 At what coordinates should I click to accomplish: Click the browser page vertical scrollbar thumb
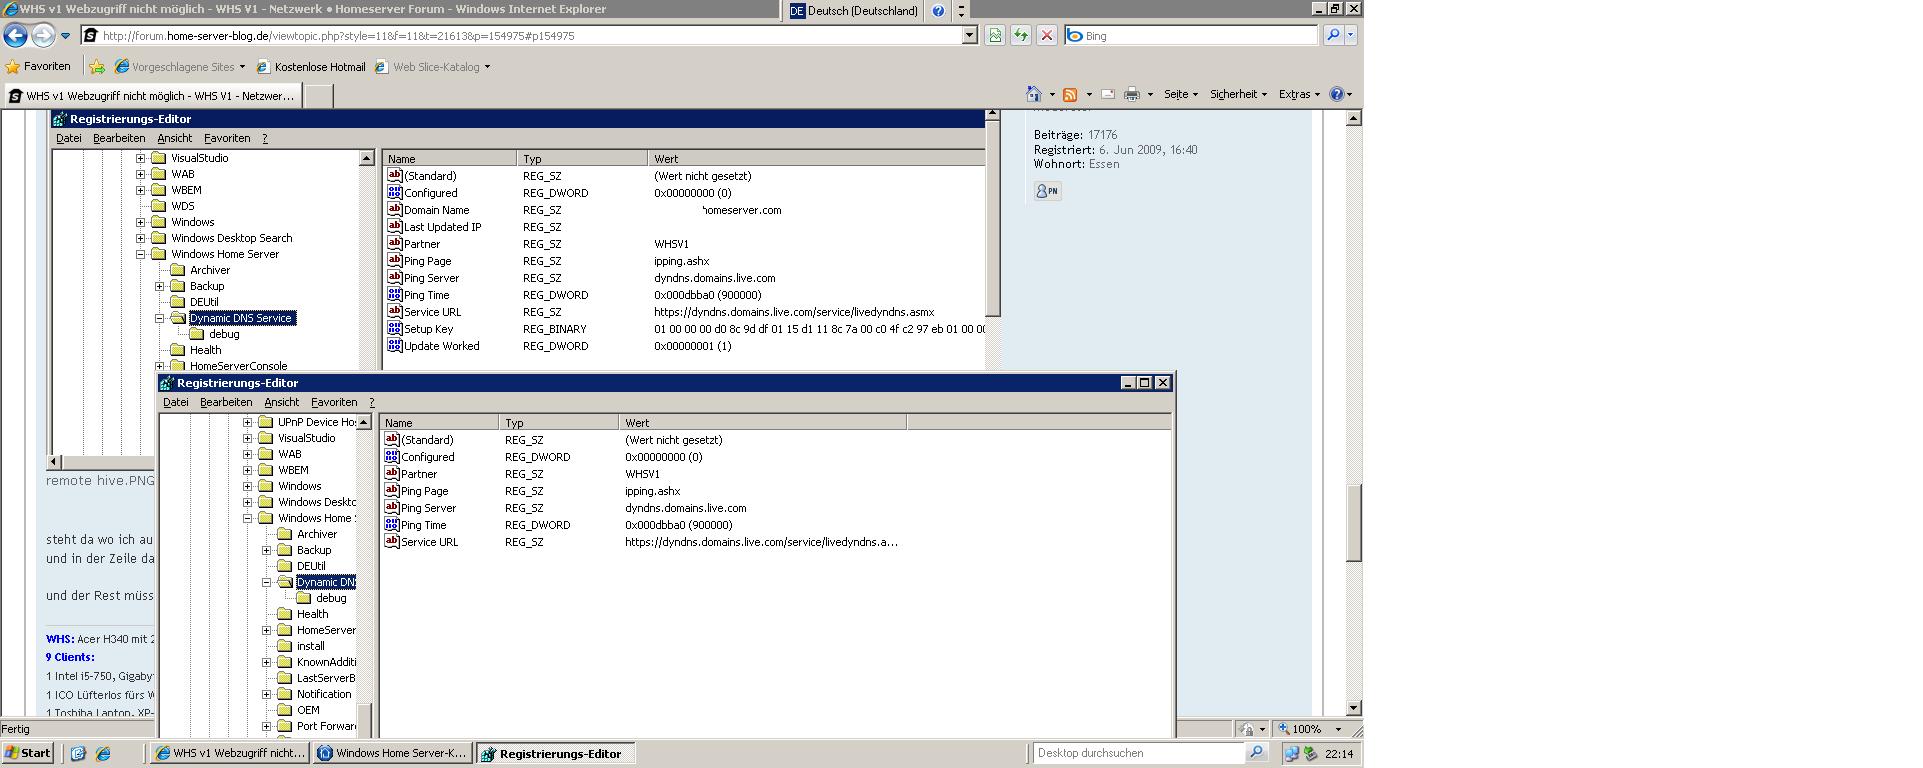1353,523
